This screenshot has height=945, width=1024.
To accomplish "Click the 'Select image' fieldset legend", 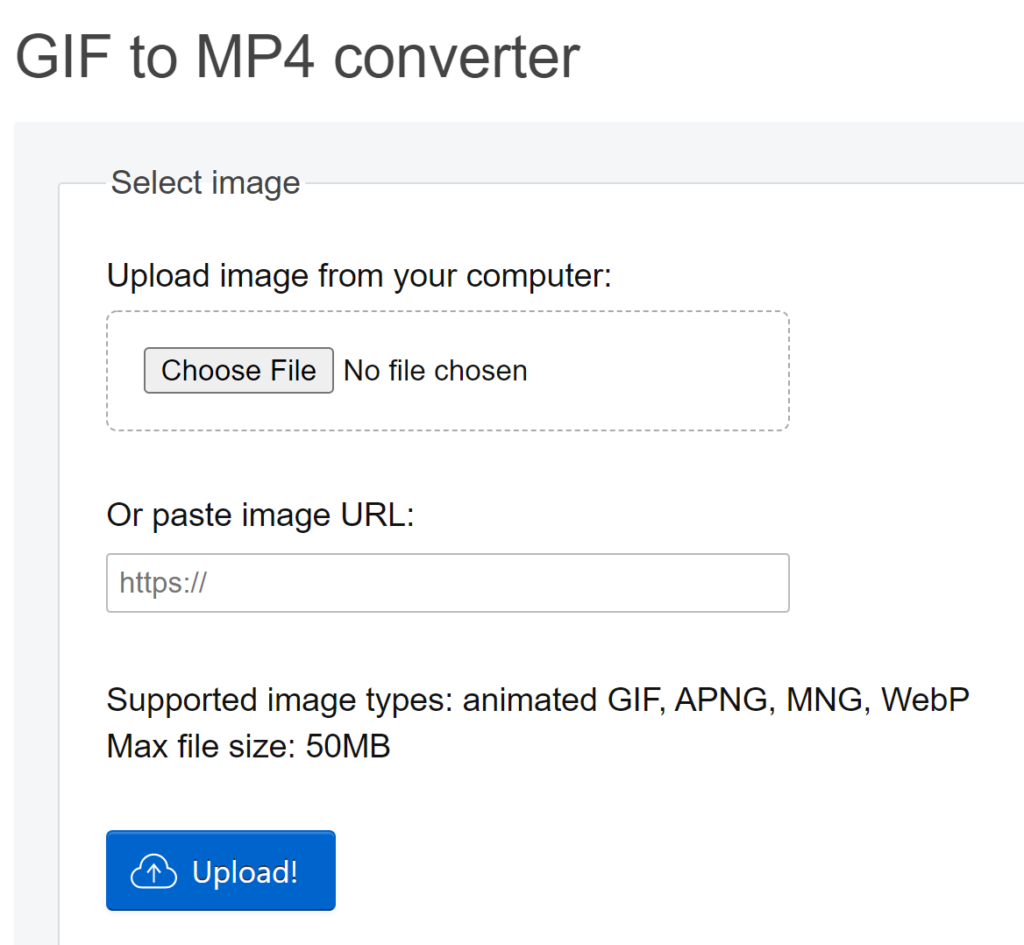I will coord(205,182).
